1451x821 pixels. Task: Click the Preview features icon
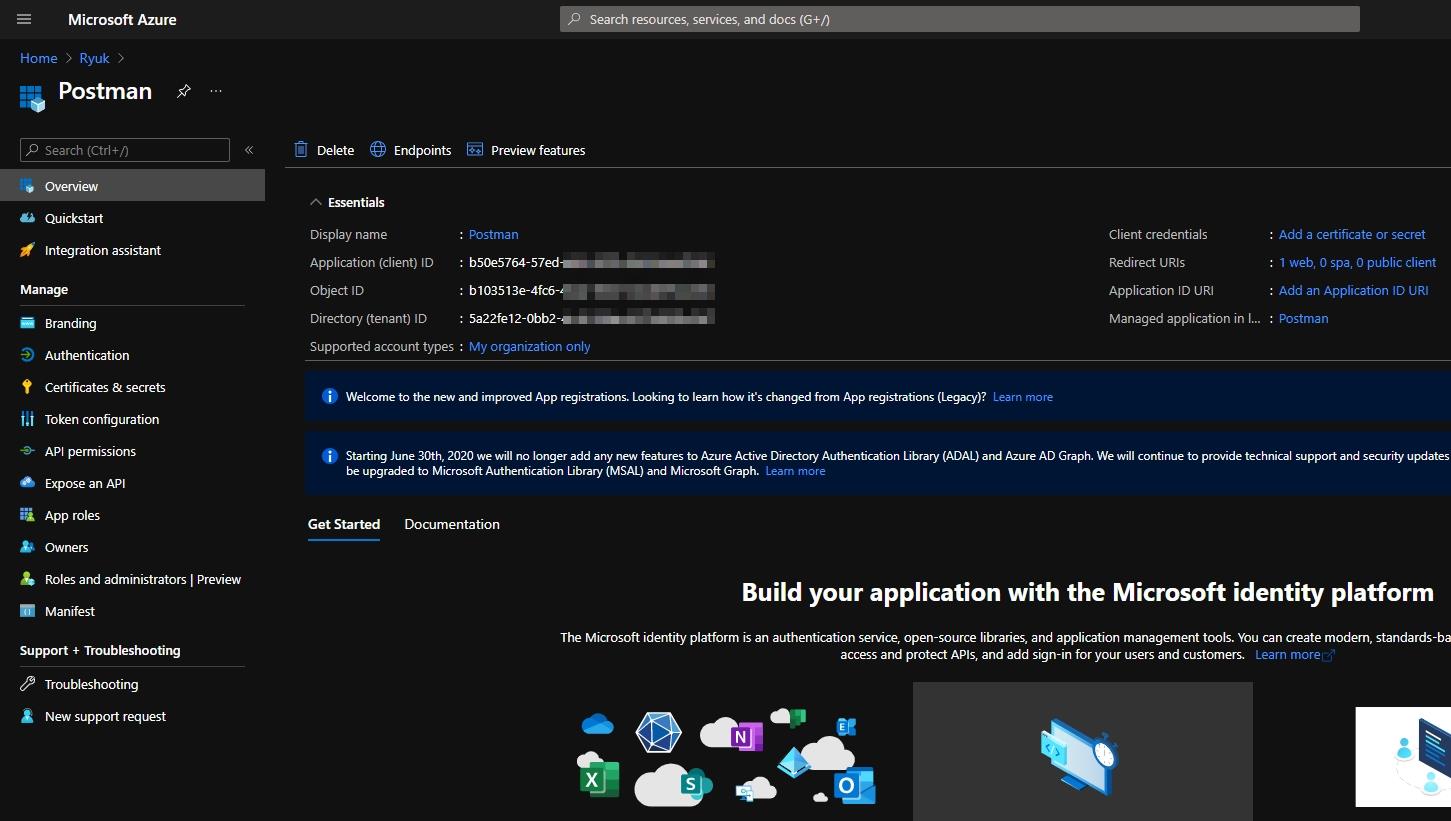(475, 150)
